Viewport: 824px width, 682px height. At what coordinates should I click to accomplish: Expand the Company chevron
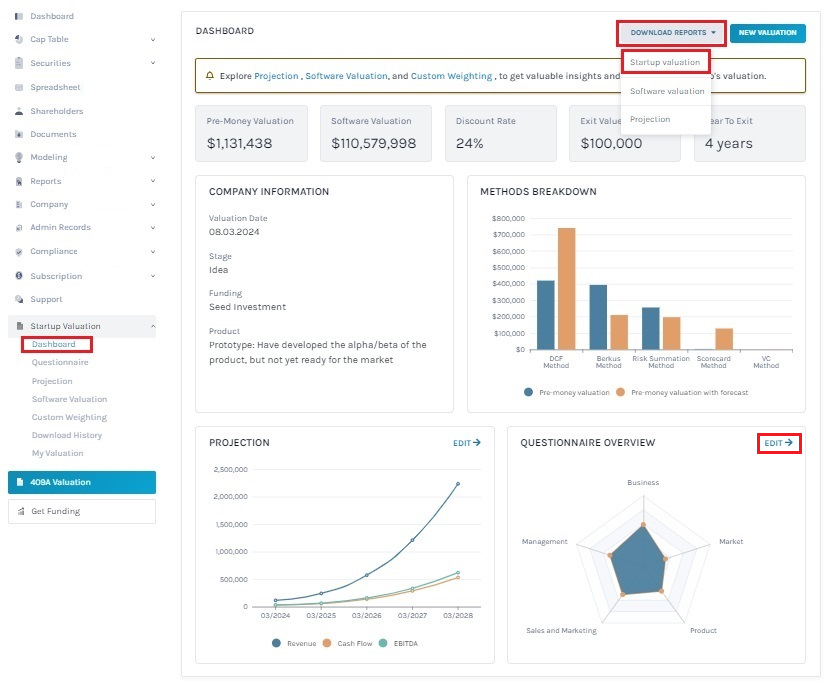pyautogui.click(x=153, y=204)
